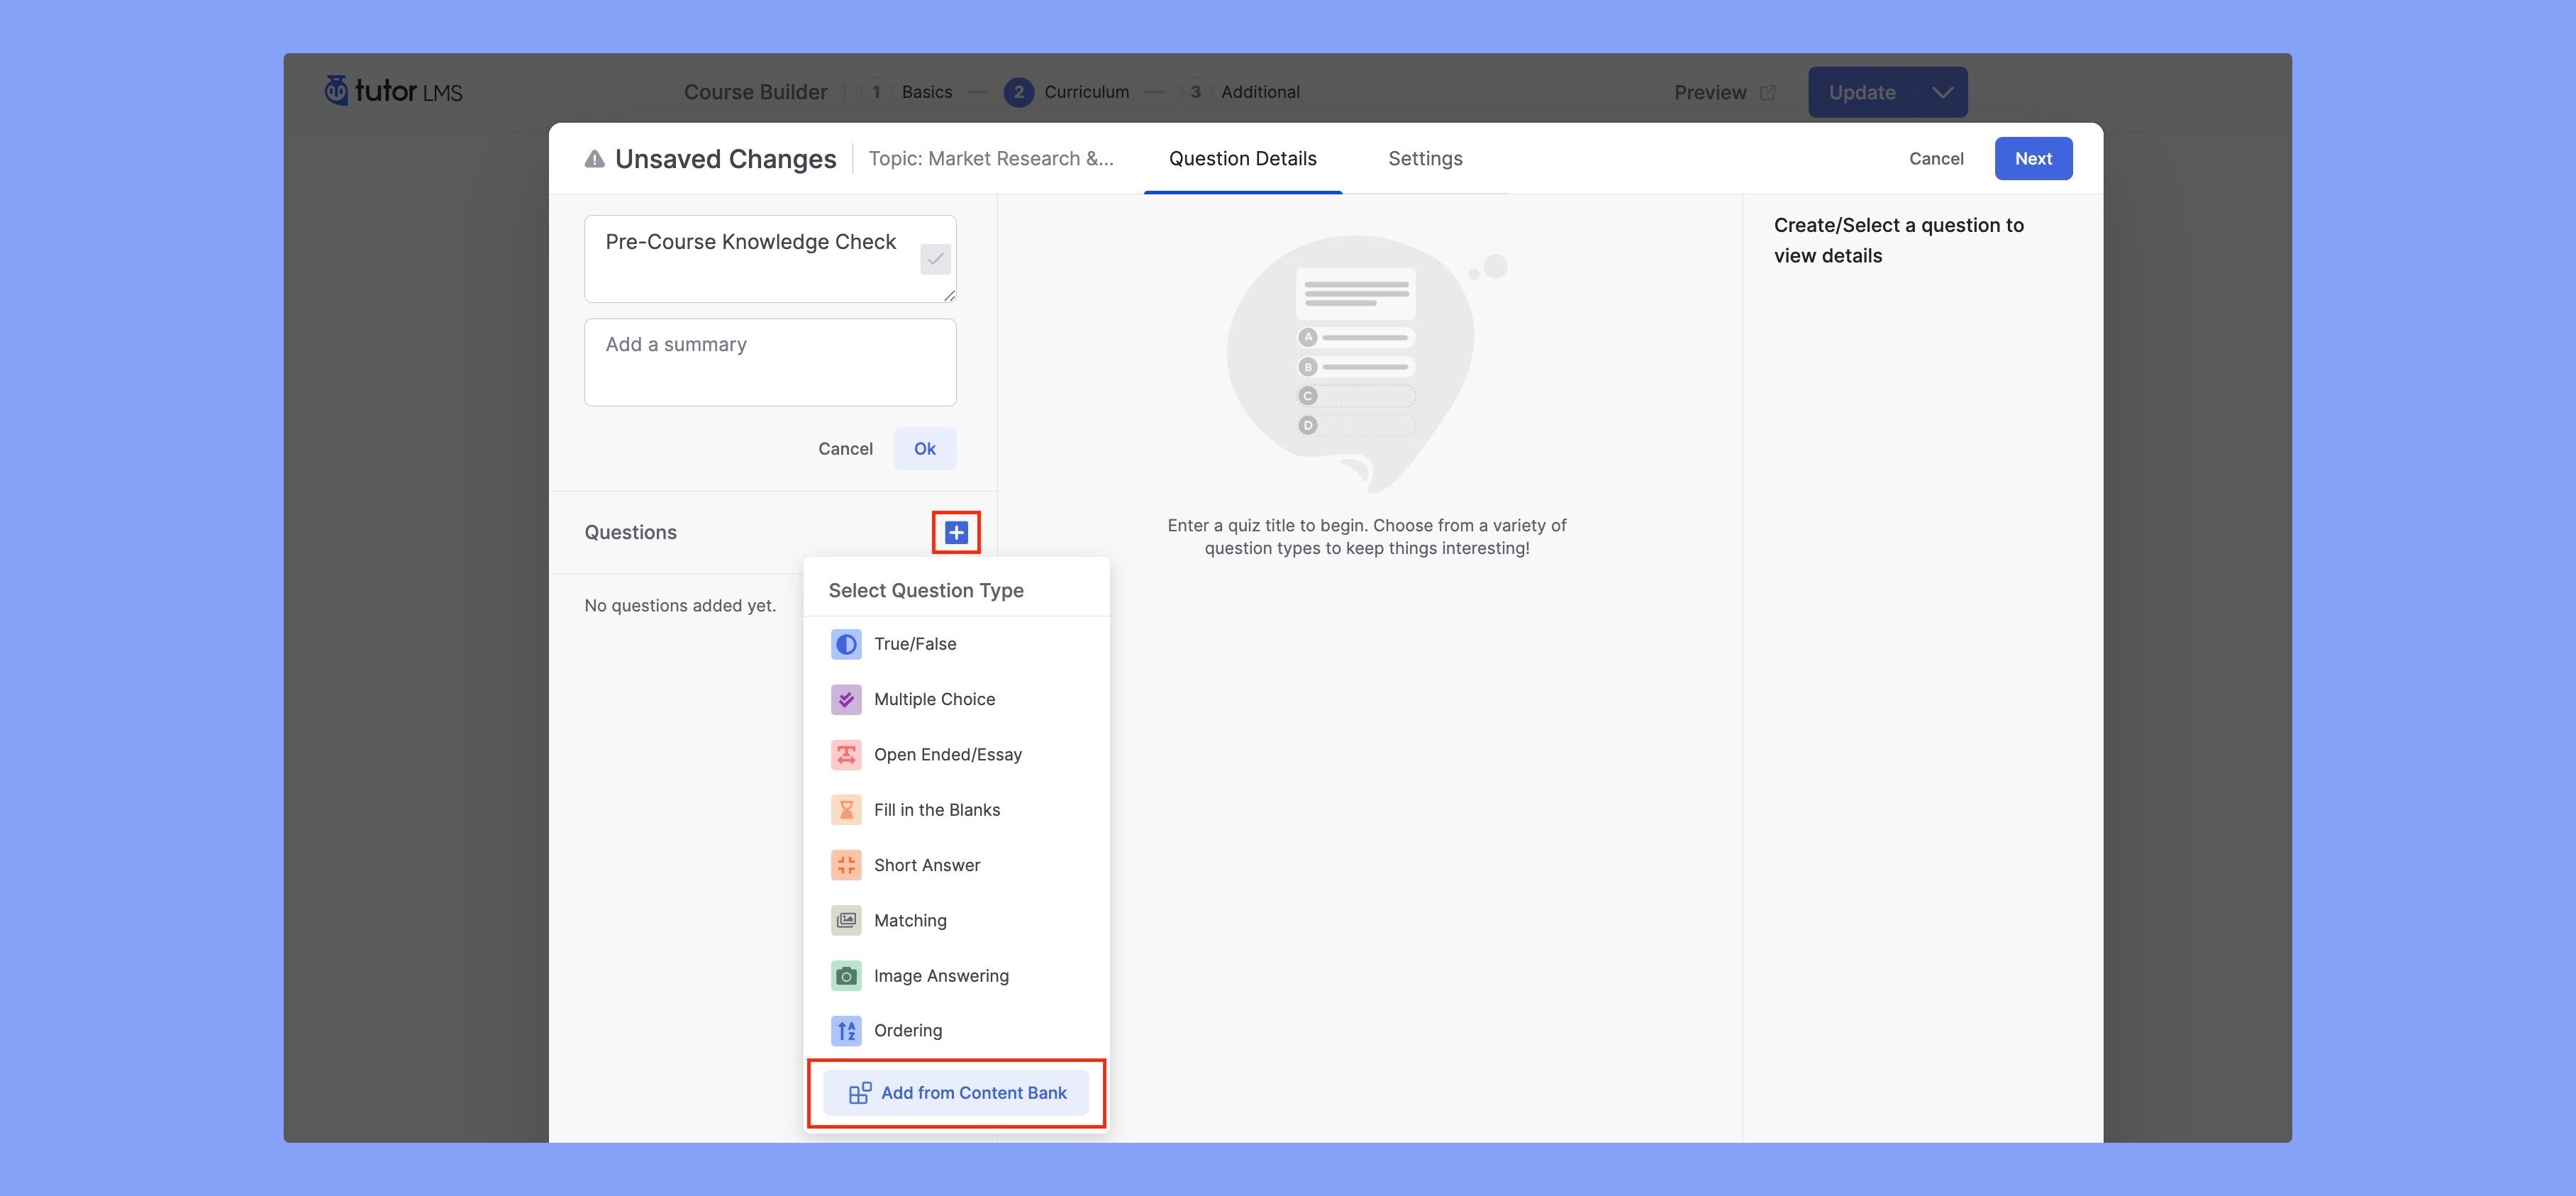Go to the Curriculum step
2576x1196 pixels.
click(1067, 92)
